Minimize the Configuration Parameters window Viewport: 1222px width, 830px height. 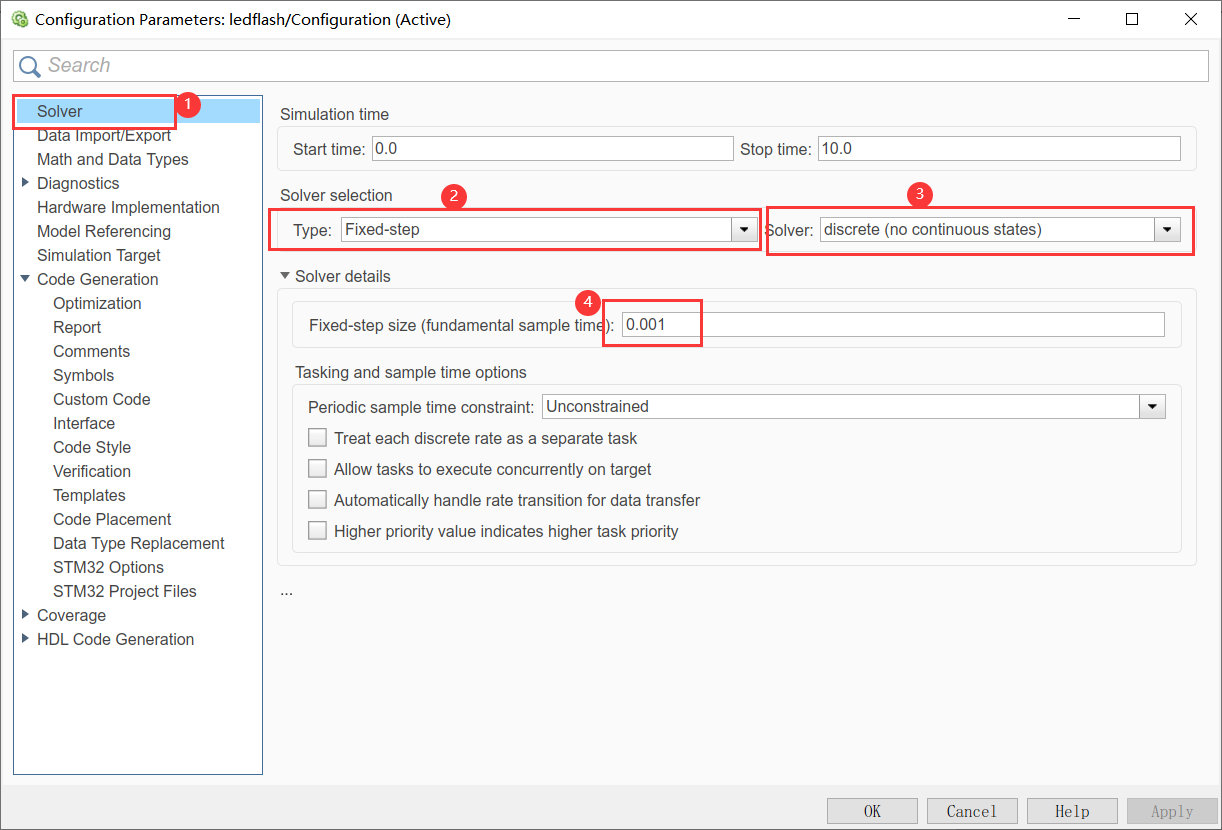[x=1073, y=19]
